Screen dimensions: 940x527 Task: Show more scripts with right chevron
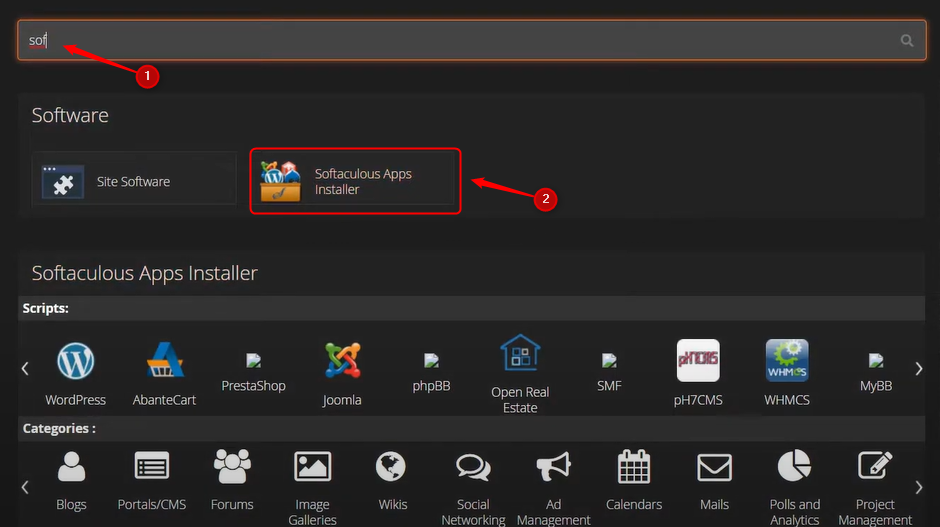(x=918, y=368)
